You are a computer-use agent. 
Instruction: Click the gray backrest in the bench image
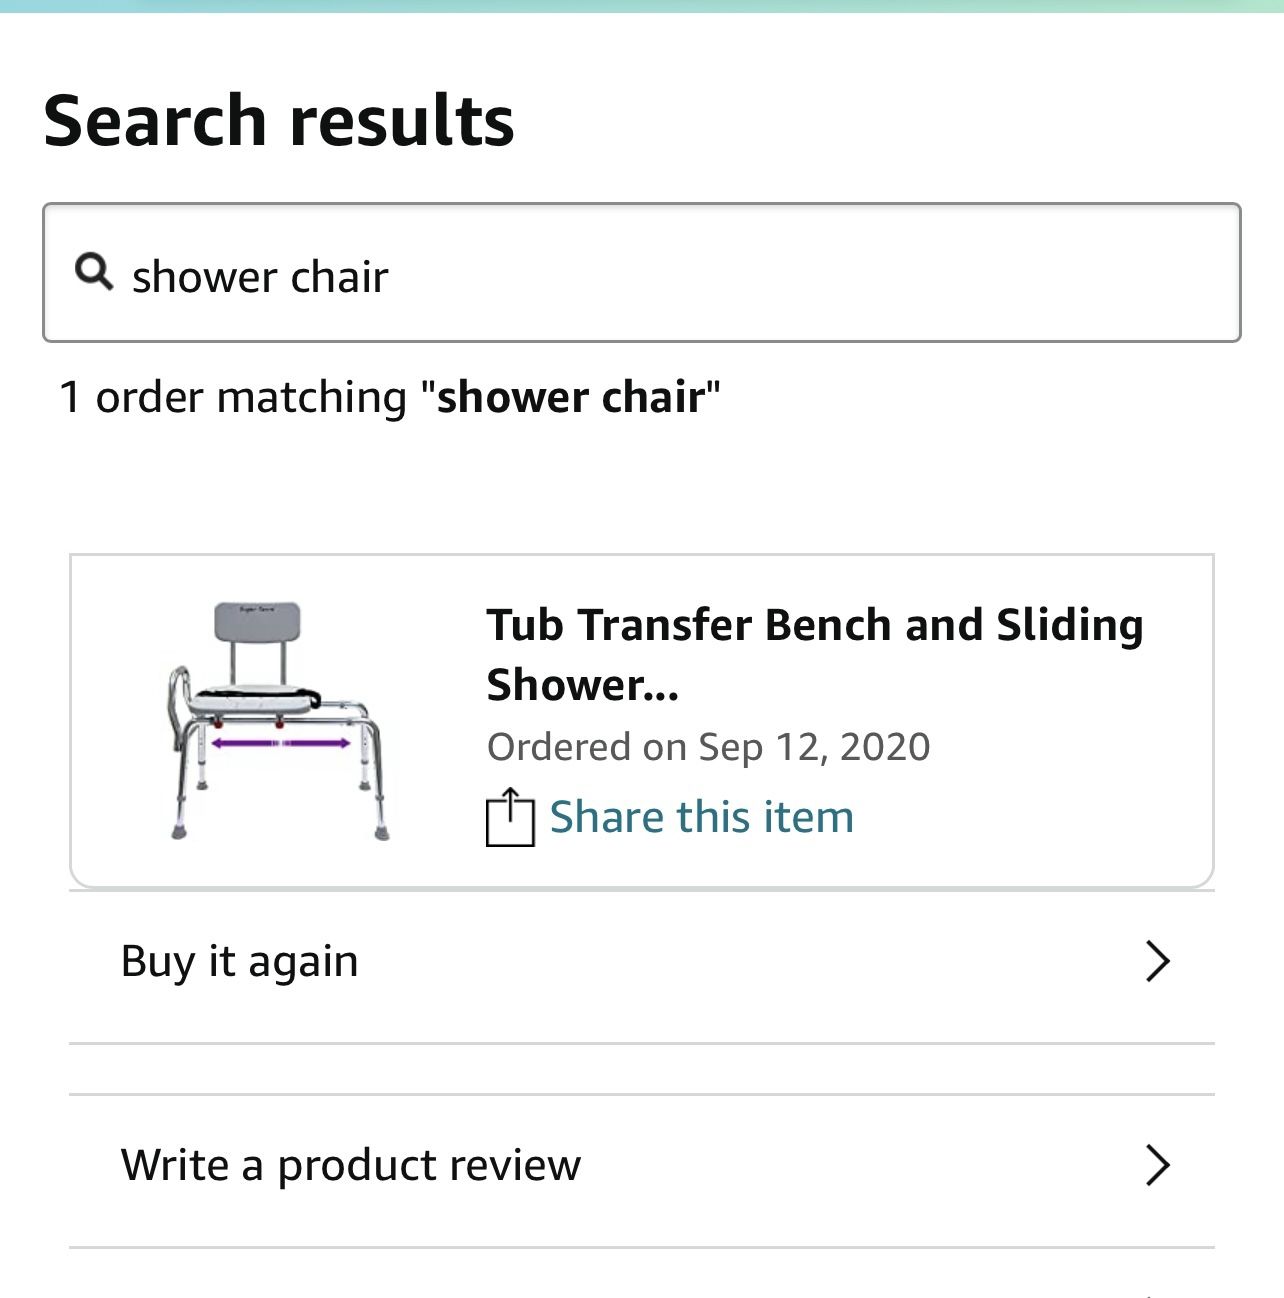point(257,623)
